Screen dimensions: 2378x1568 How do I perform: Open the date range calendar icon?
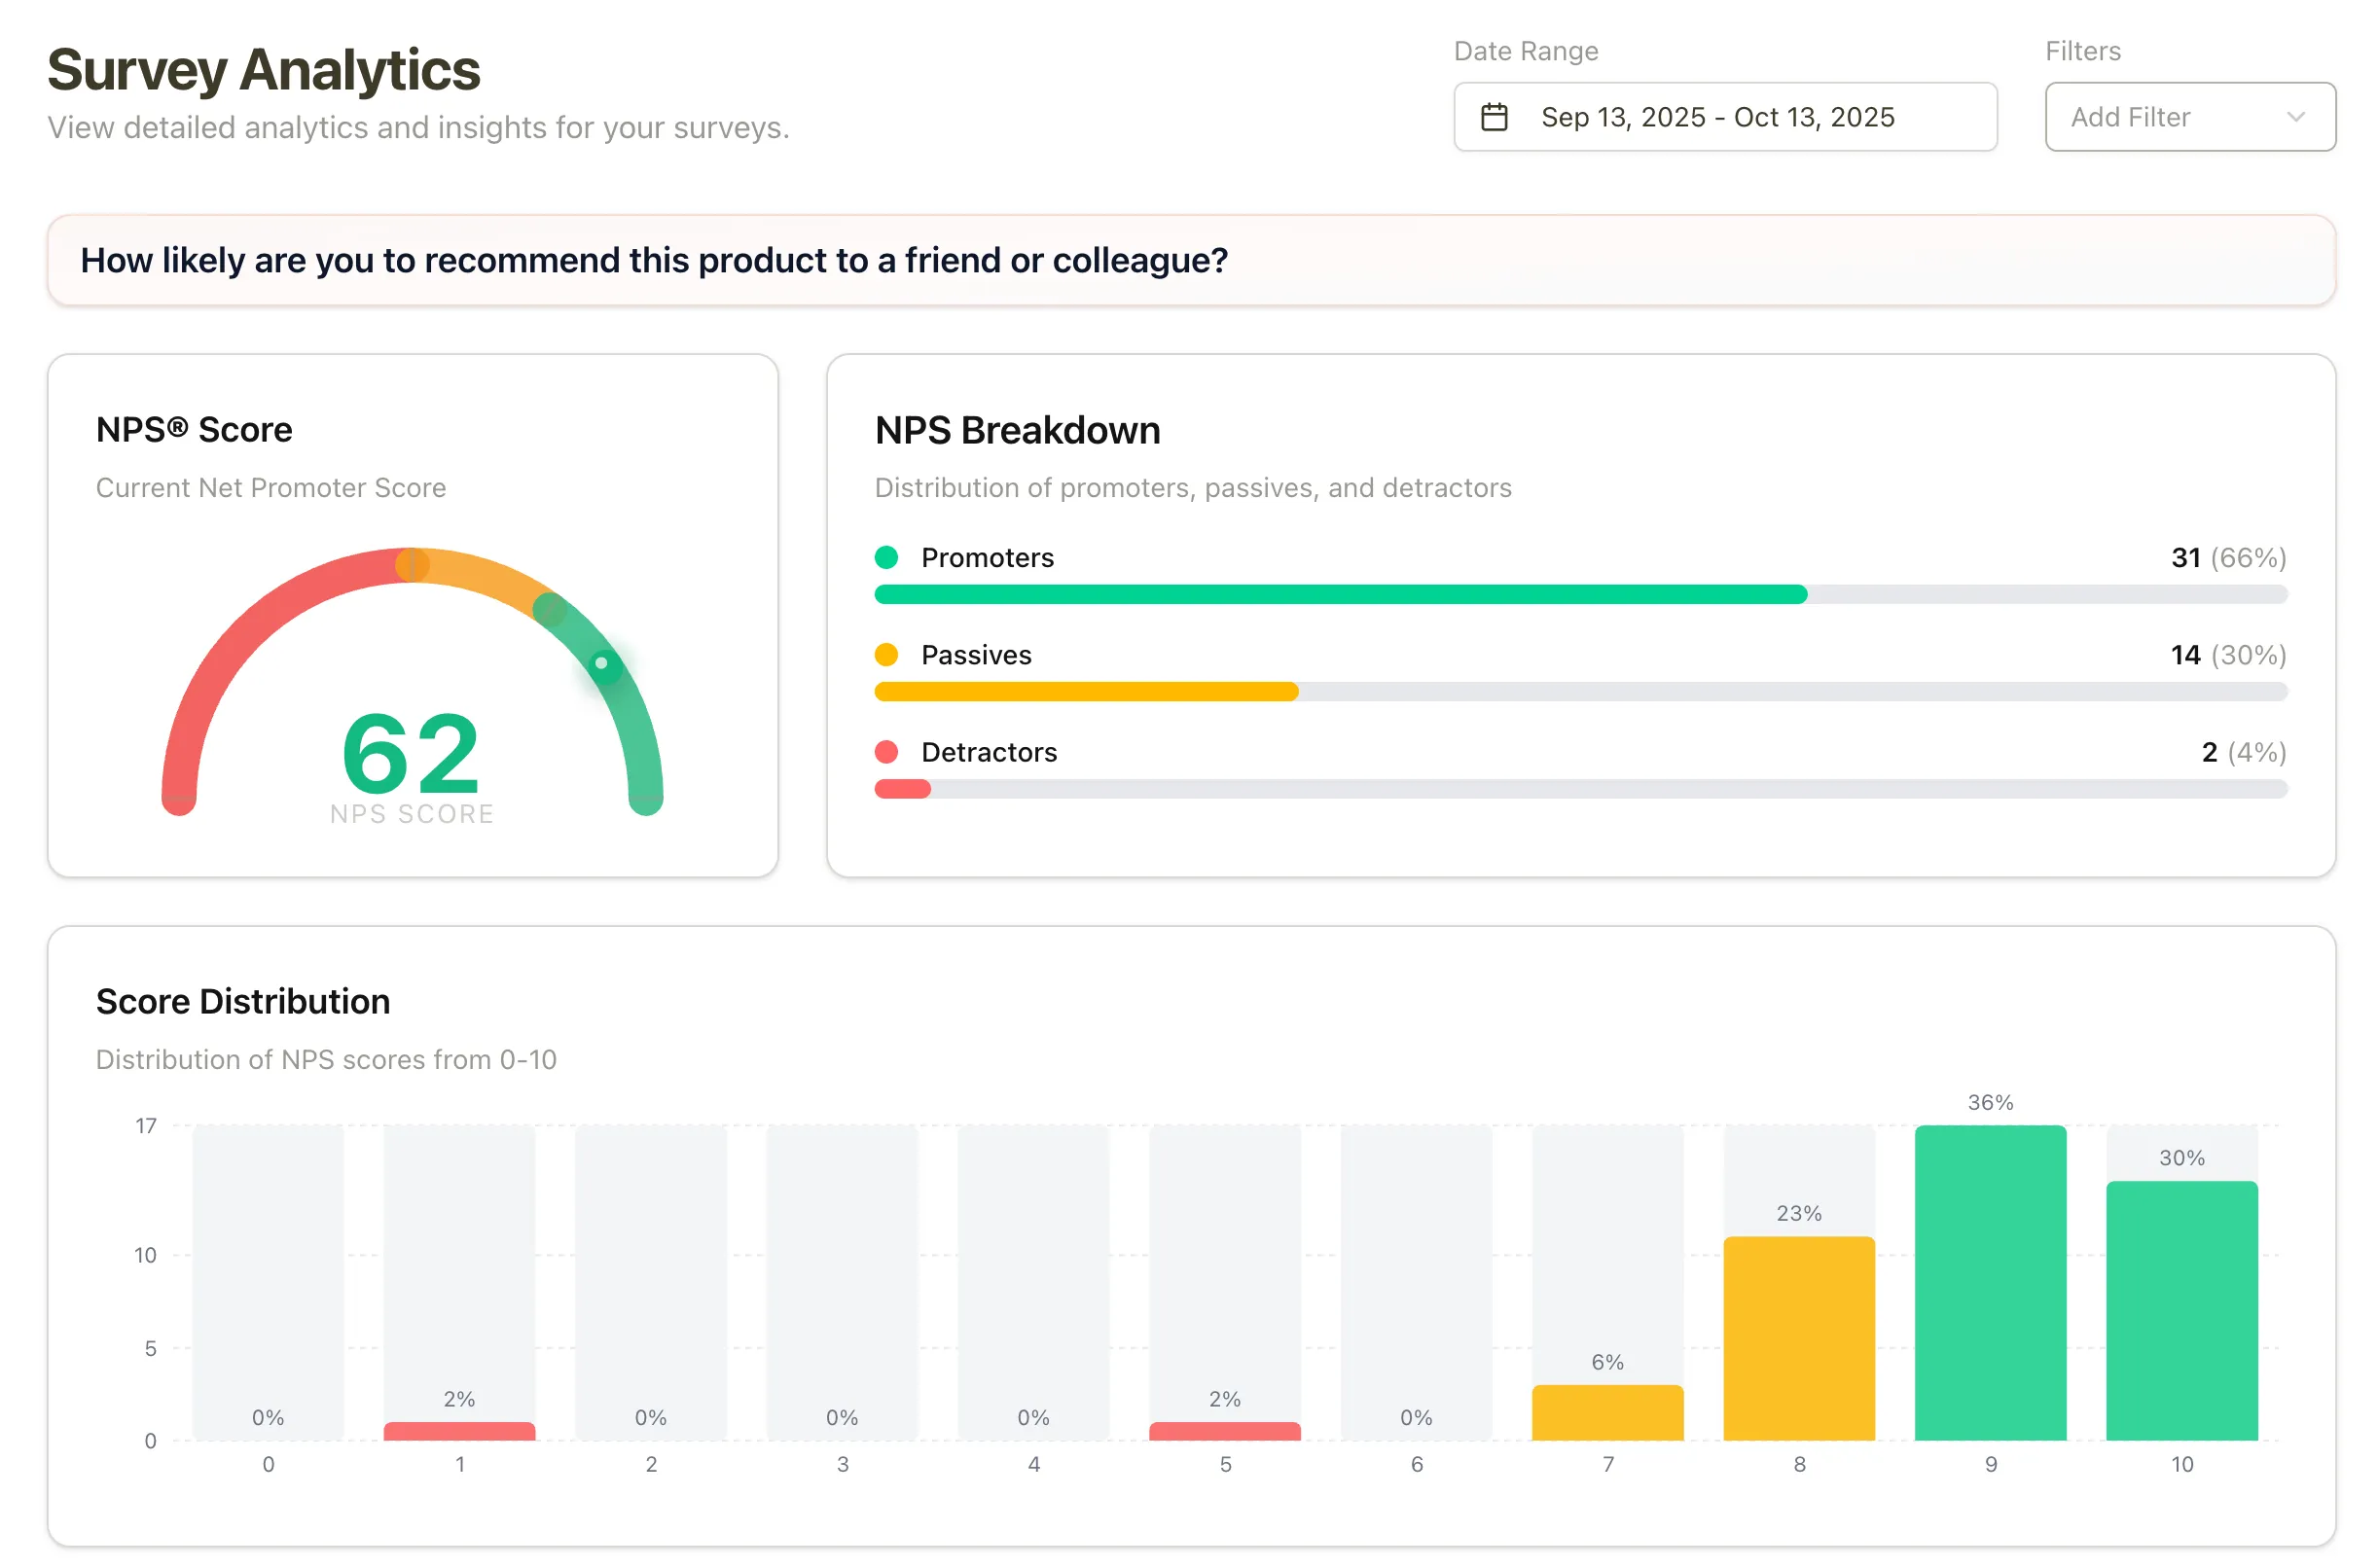tap(1496, 116)
